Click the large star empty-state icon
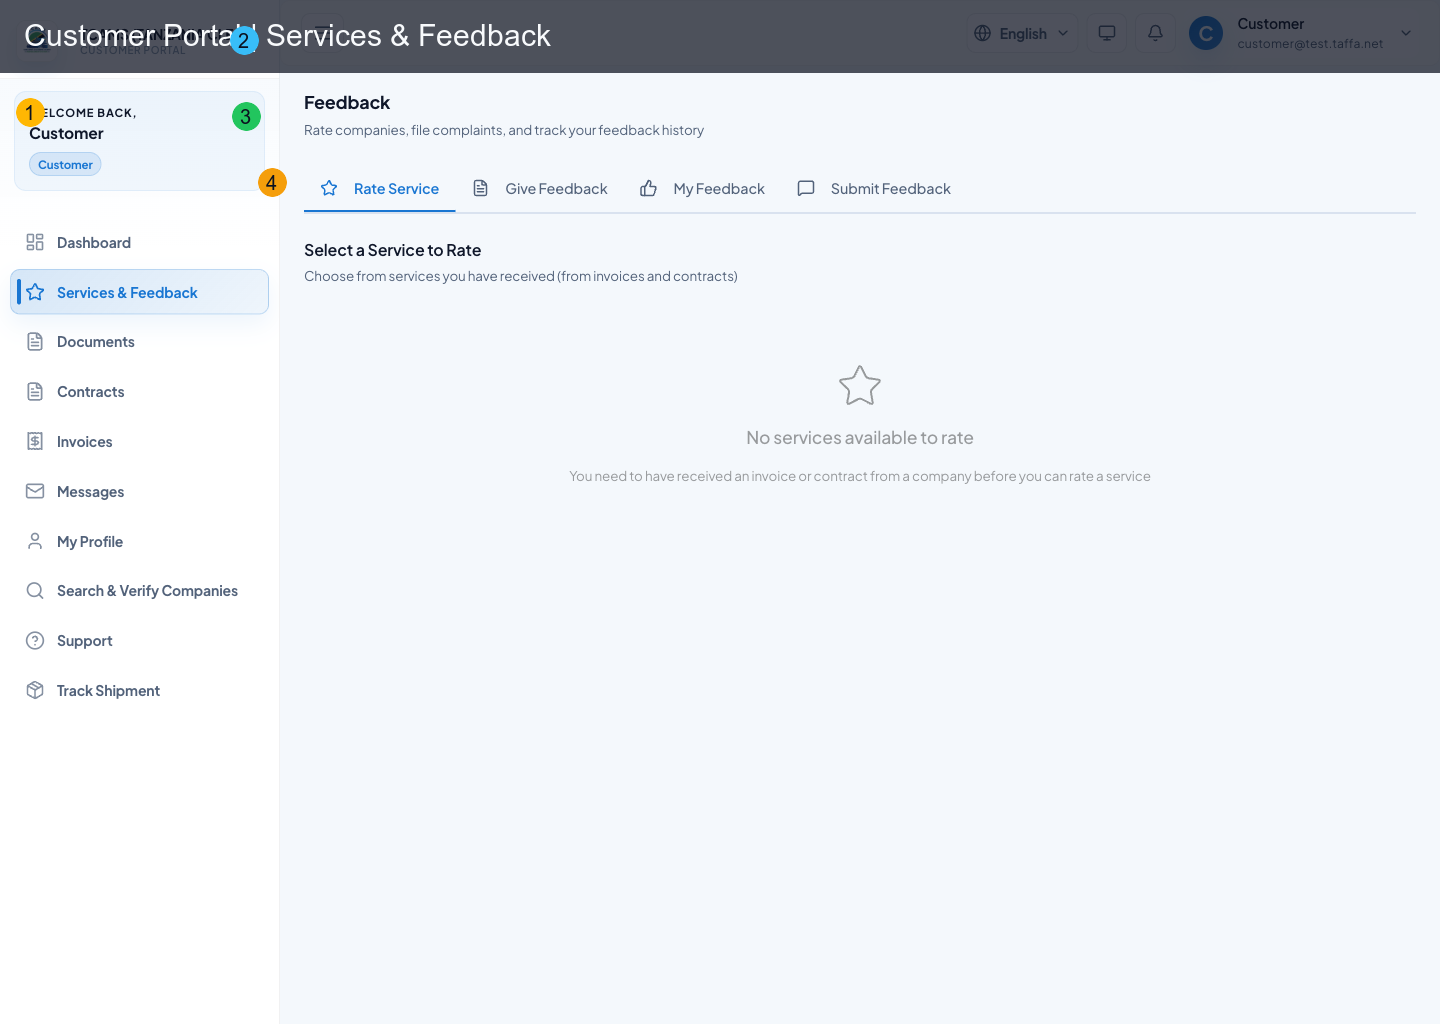Viewport: 1440px width, 1024px height. [860, 386]
